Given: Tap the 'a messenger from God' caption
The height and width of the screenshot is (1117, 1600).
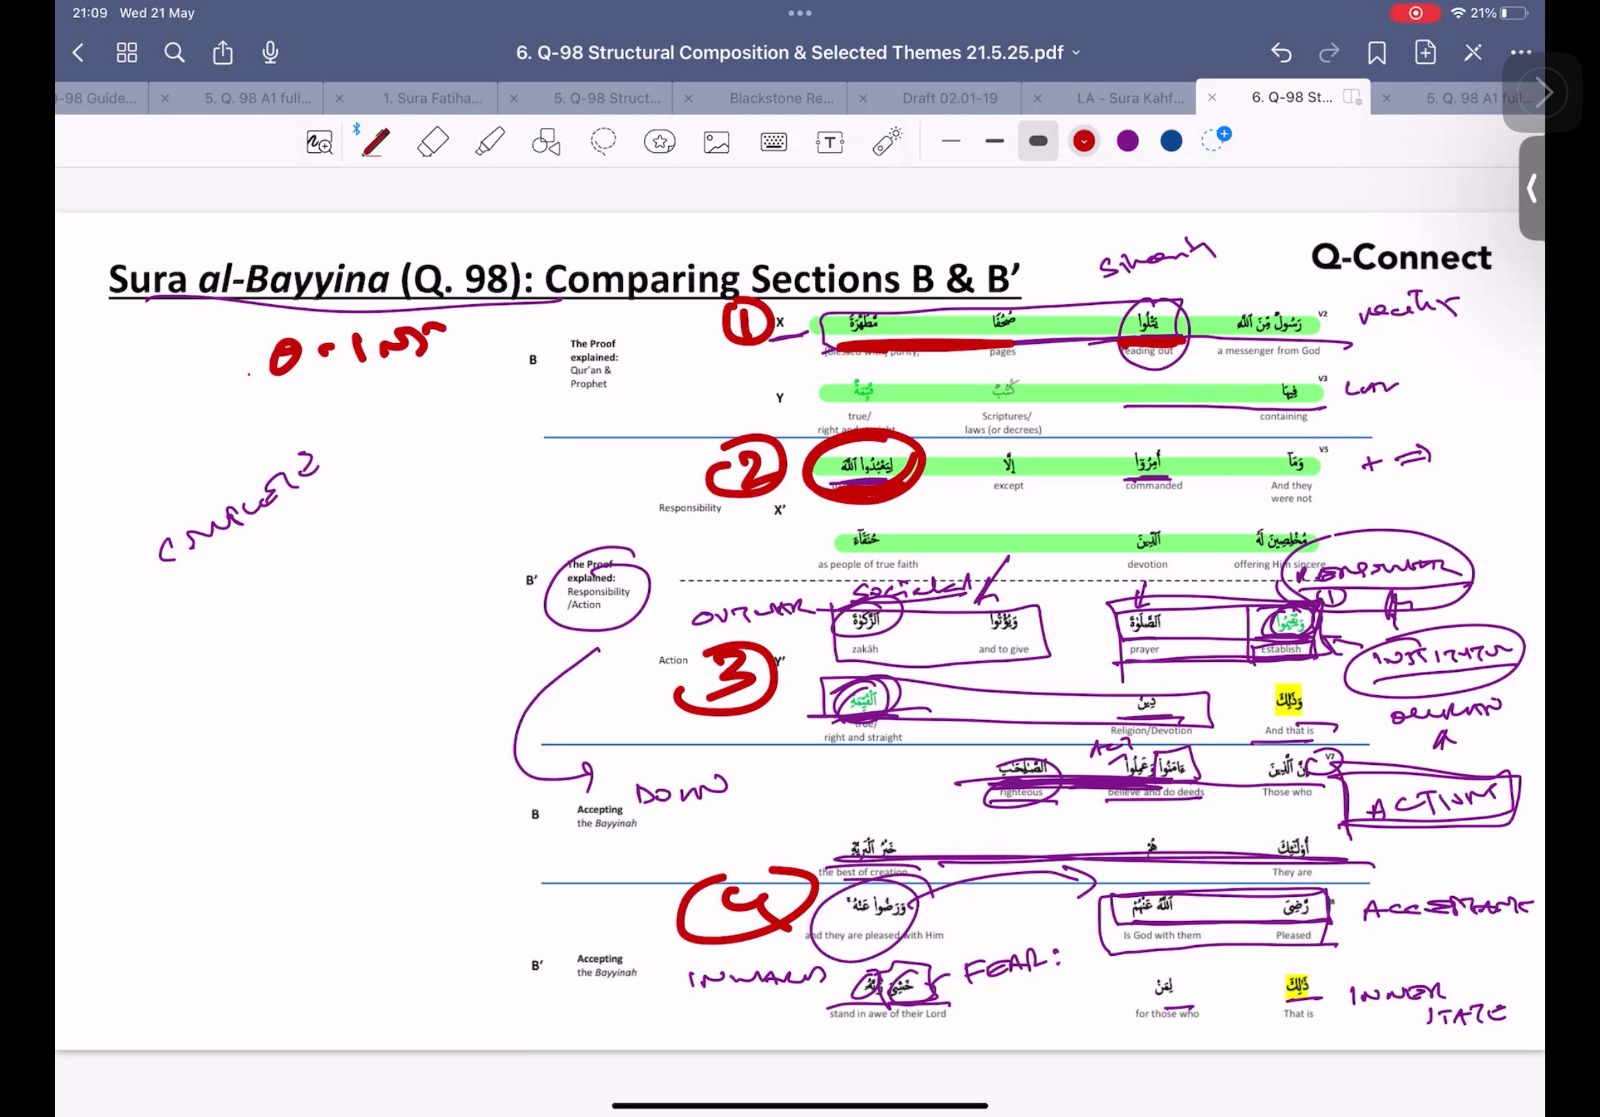Looking at the screenshot, I should coord(1268,351).
